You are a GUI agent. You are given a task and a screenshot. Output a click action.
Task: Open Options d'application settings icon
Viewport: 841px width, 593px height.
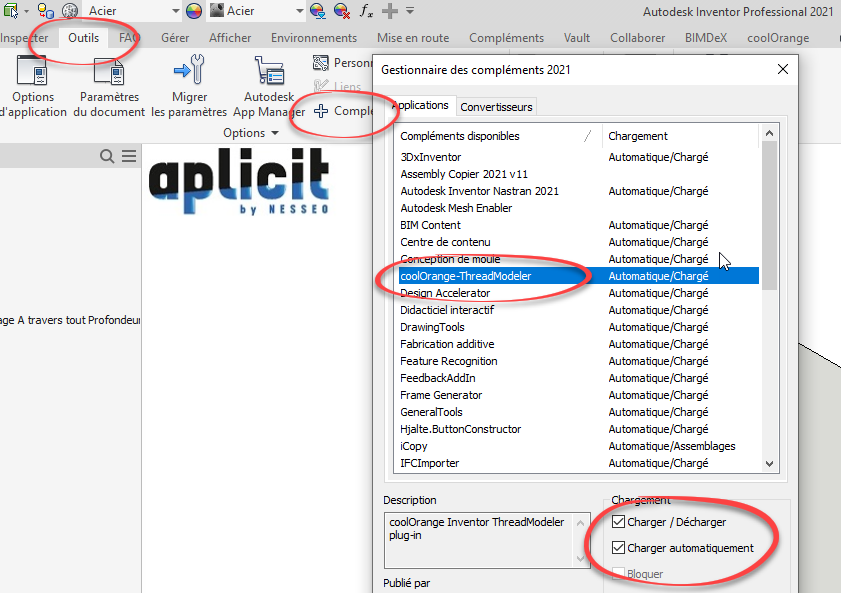(32, 75)
